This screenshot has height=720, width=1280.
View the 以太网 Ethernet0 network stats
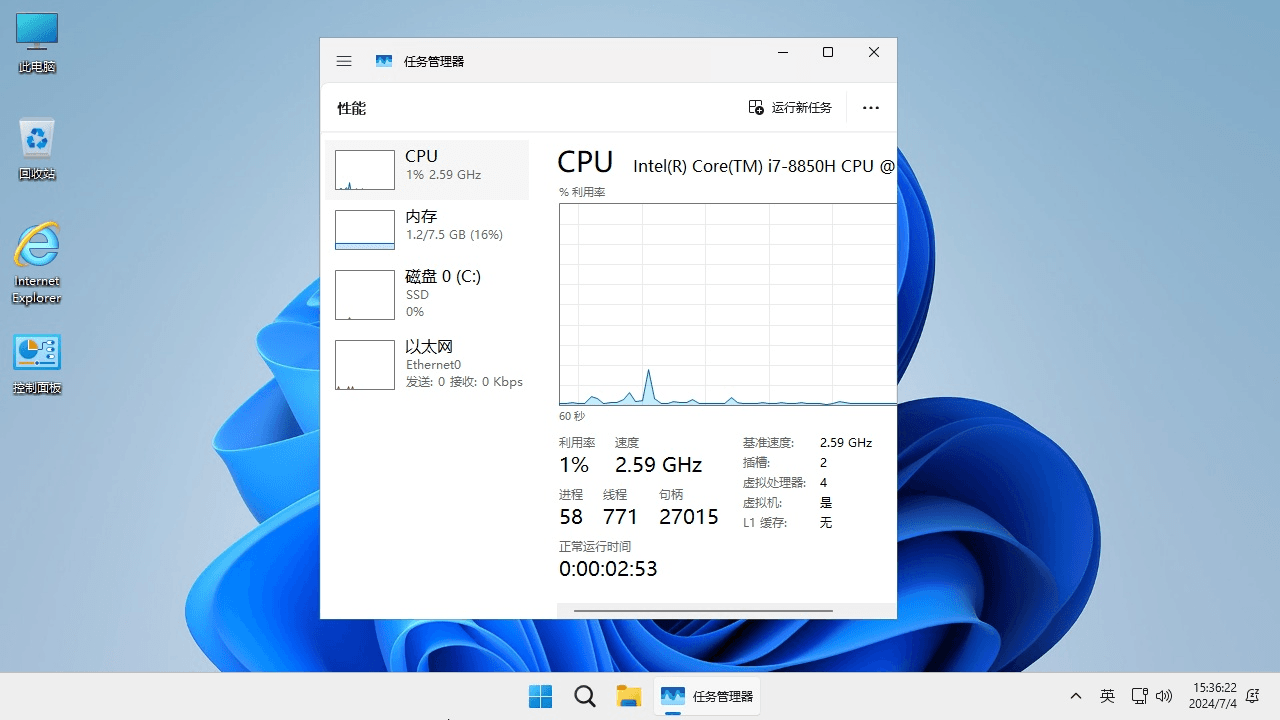pyautogui.click(x=428, y=364)
